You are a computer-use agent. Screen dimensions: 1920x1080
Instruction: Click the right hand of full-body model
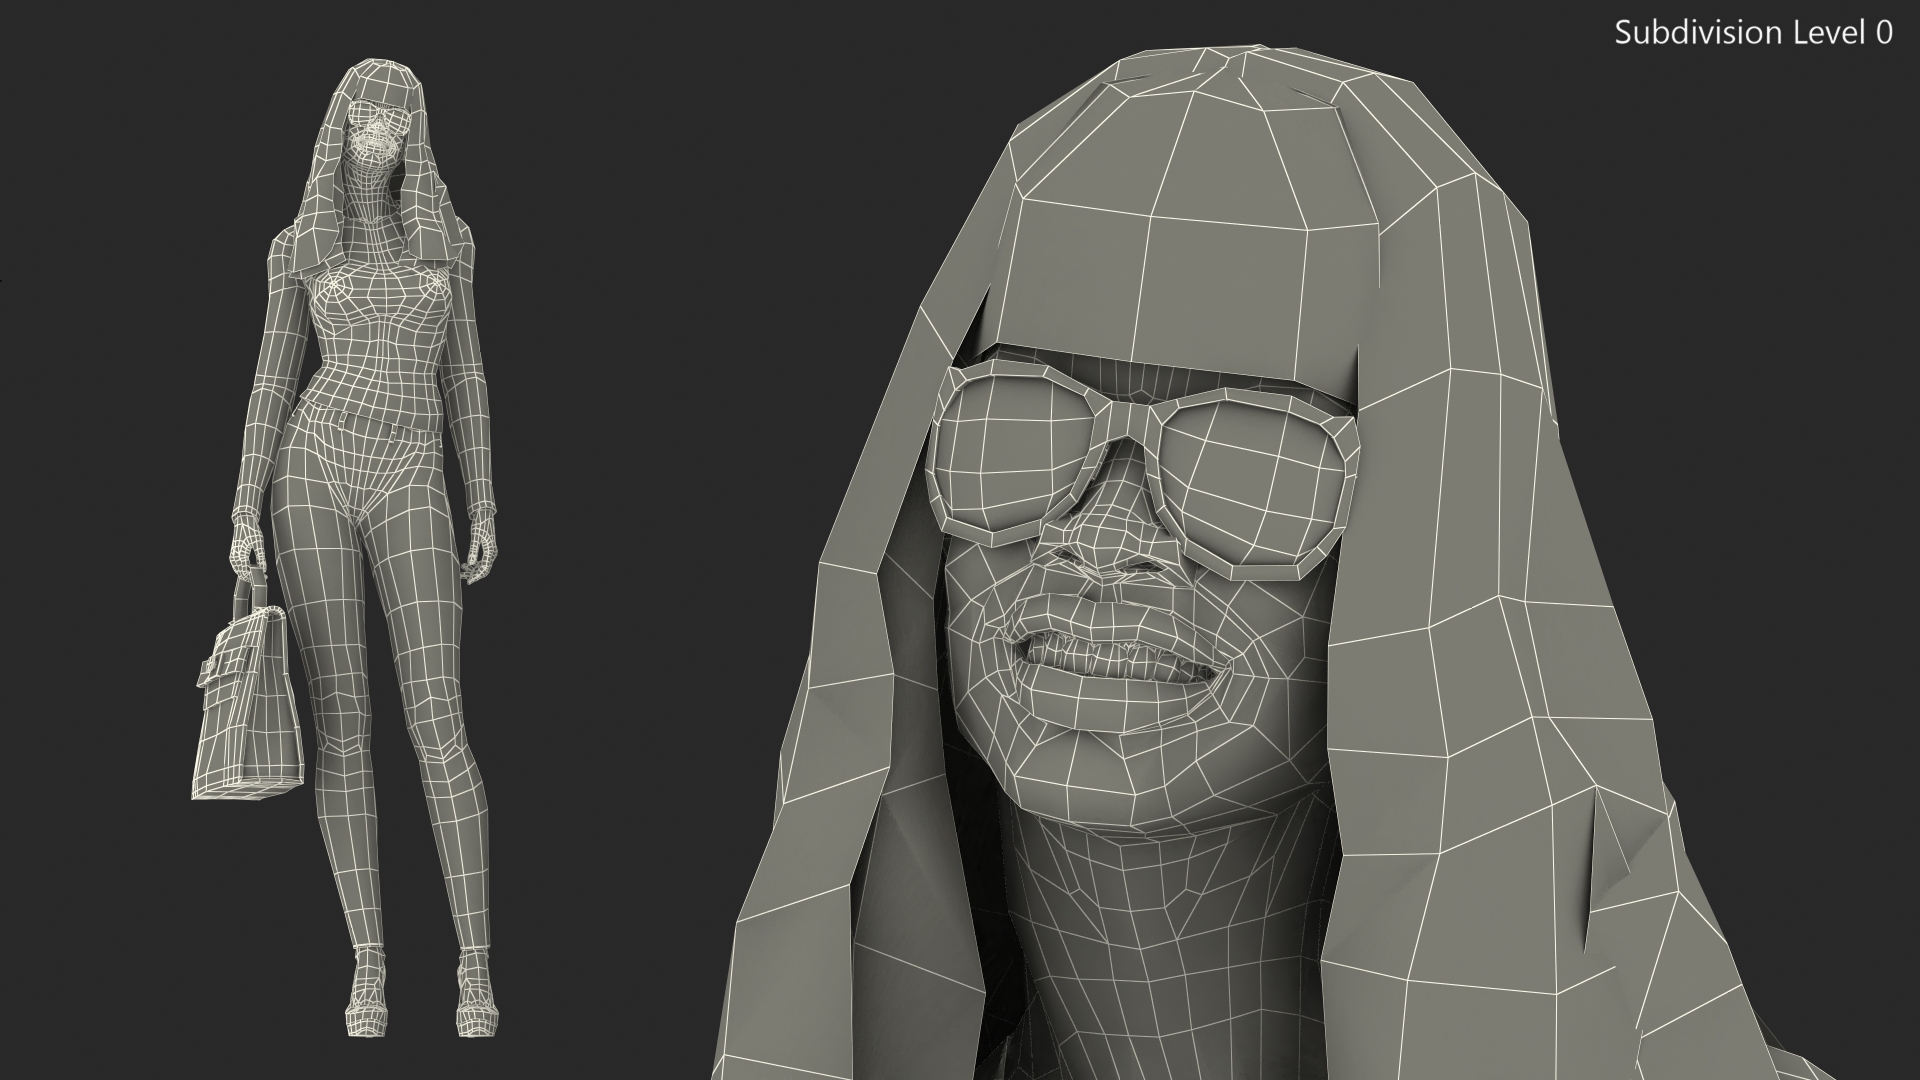(483, 550)
